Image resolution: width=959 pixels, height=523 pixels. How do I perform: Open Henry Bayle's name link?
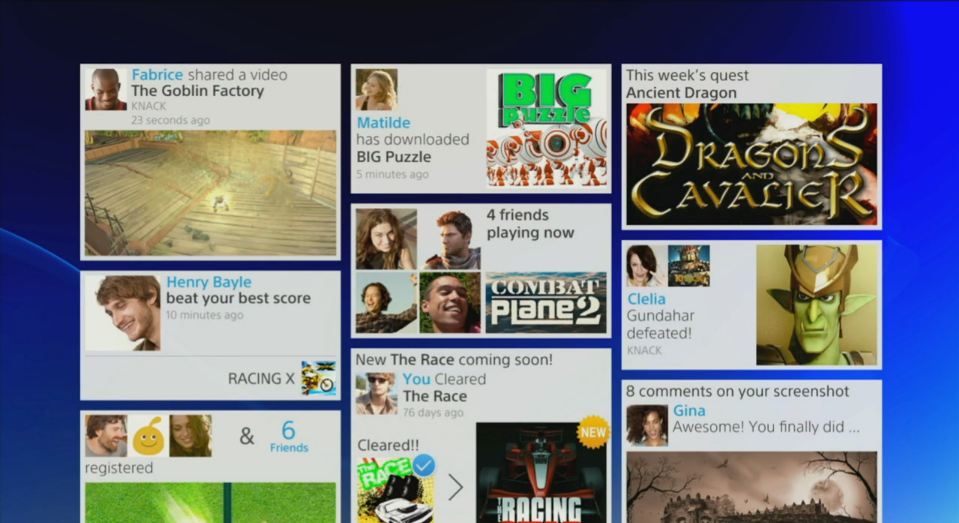208,282
